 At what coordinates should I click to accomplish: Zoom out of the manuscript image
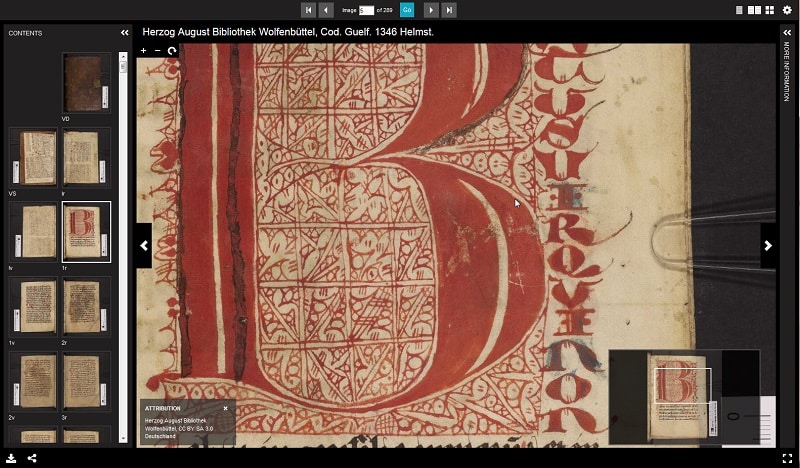pos(157,51)
